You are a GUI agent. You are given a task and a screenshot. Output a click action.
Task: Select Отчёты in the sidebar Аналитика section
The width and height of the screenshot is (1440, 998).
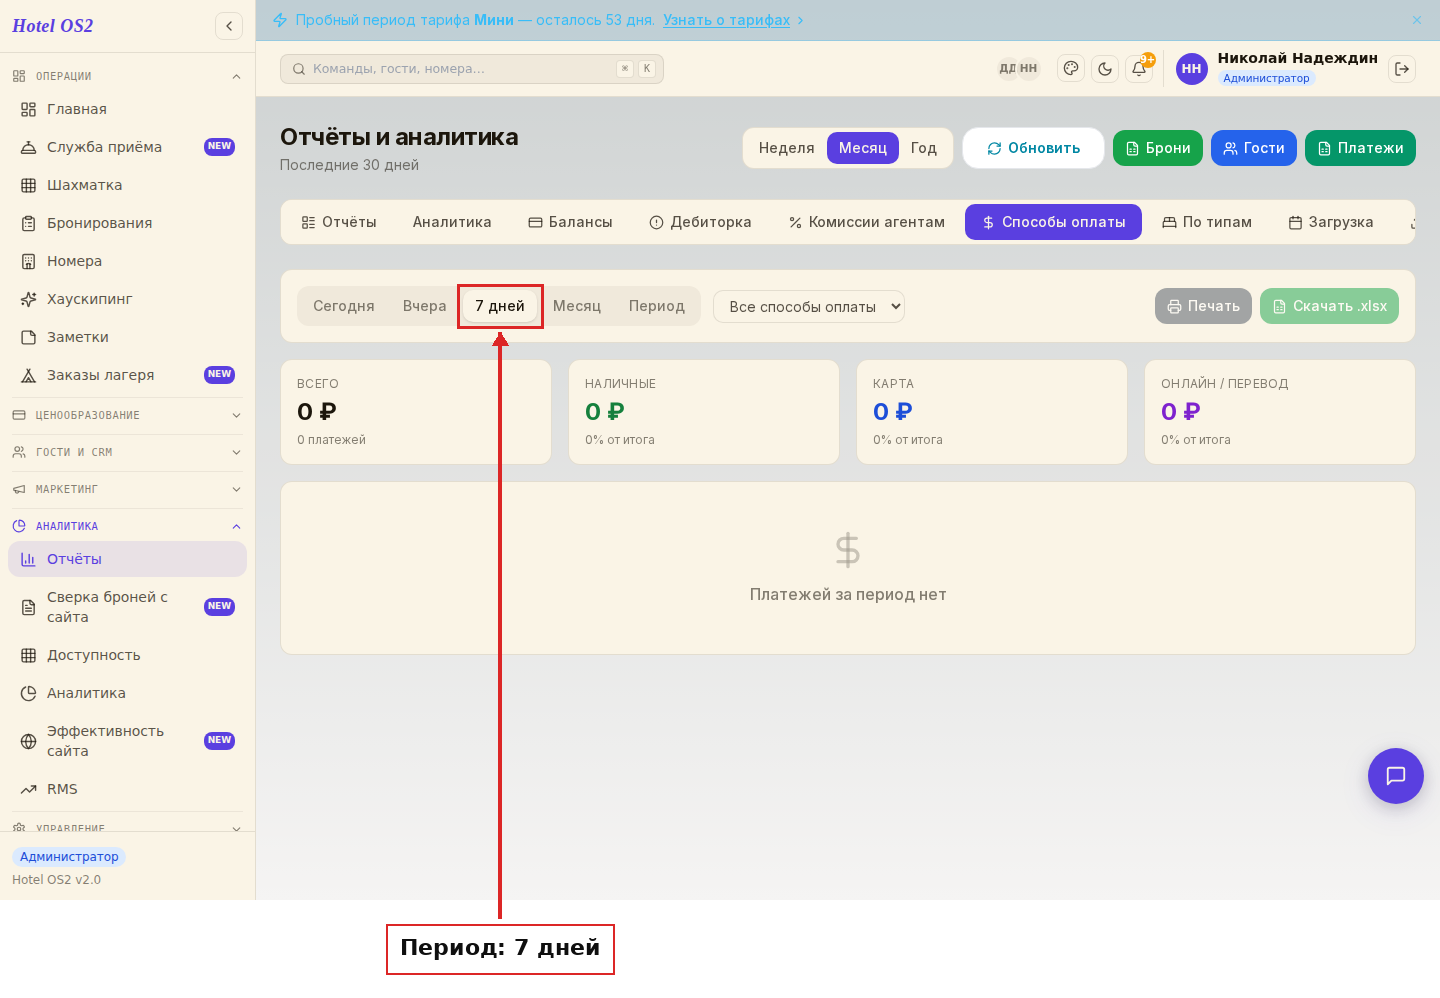pyautogui.click(x=128, y=559)
